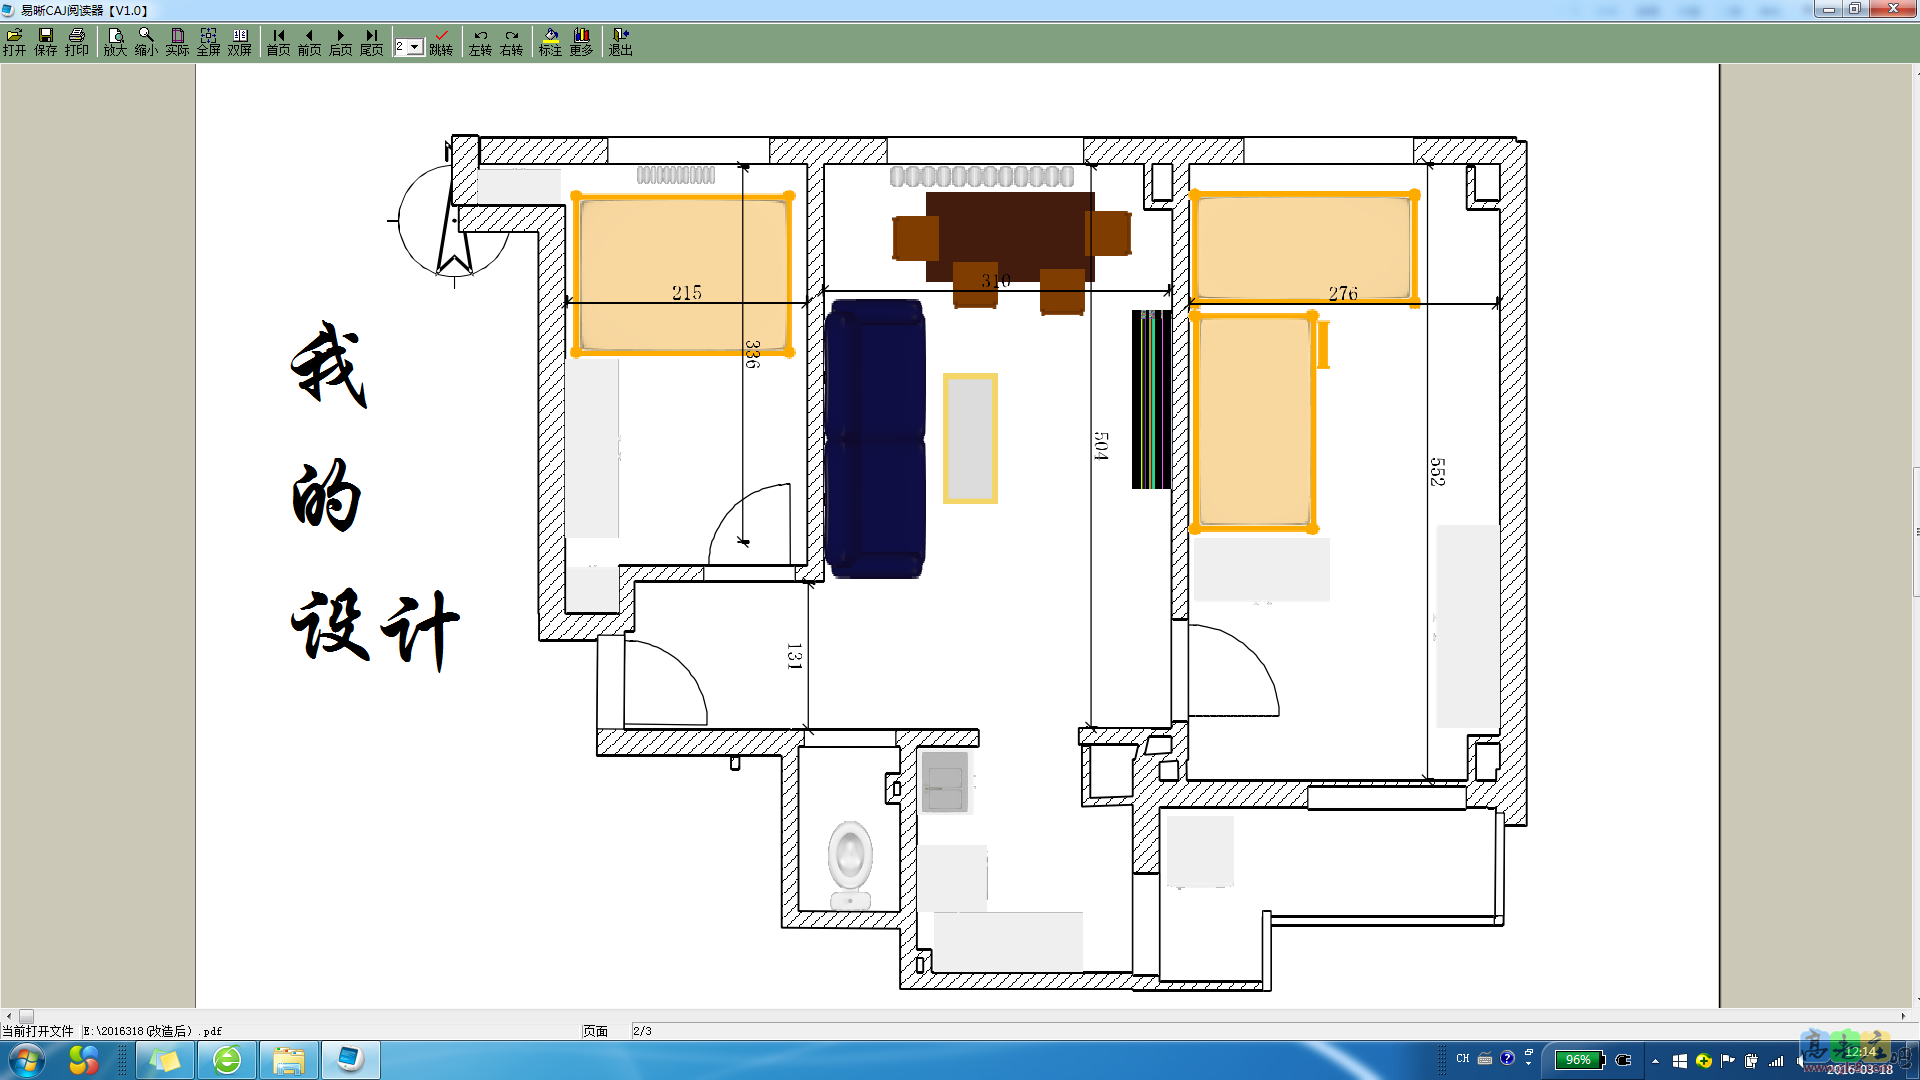Go to last page 尾页
Image resolution: width=1920 pixels, height=1080 pixels.
pyautogui.click(x=371, y=42)
